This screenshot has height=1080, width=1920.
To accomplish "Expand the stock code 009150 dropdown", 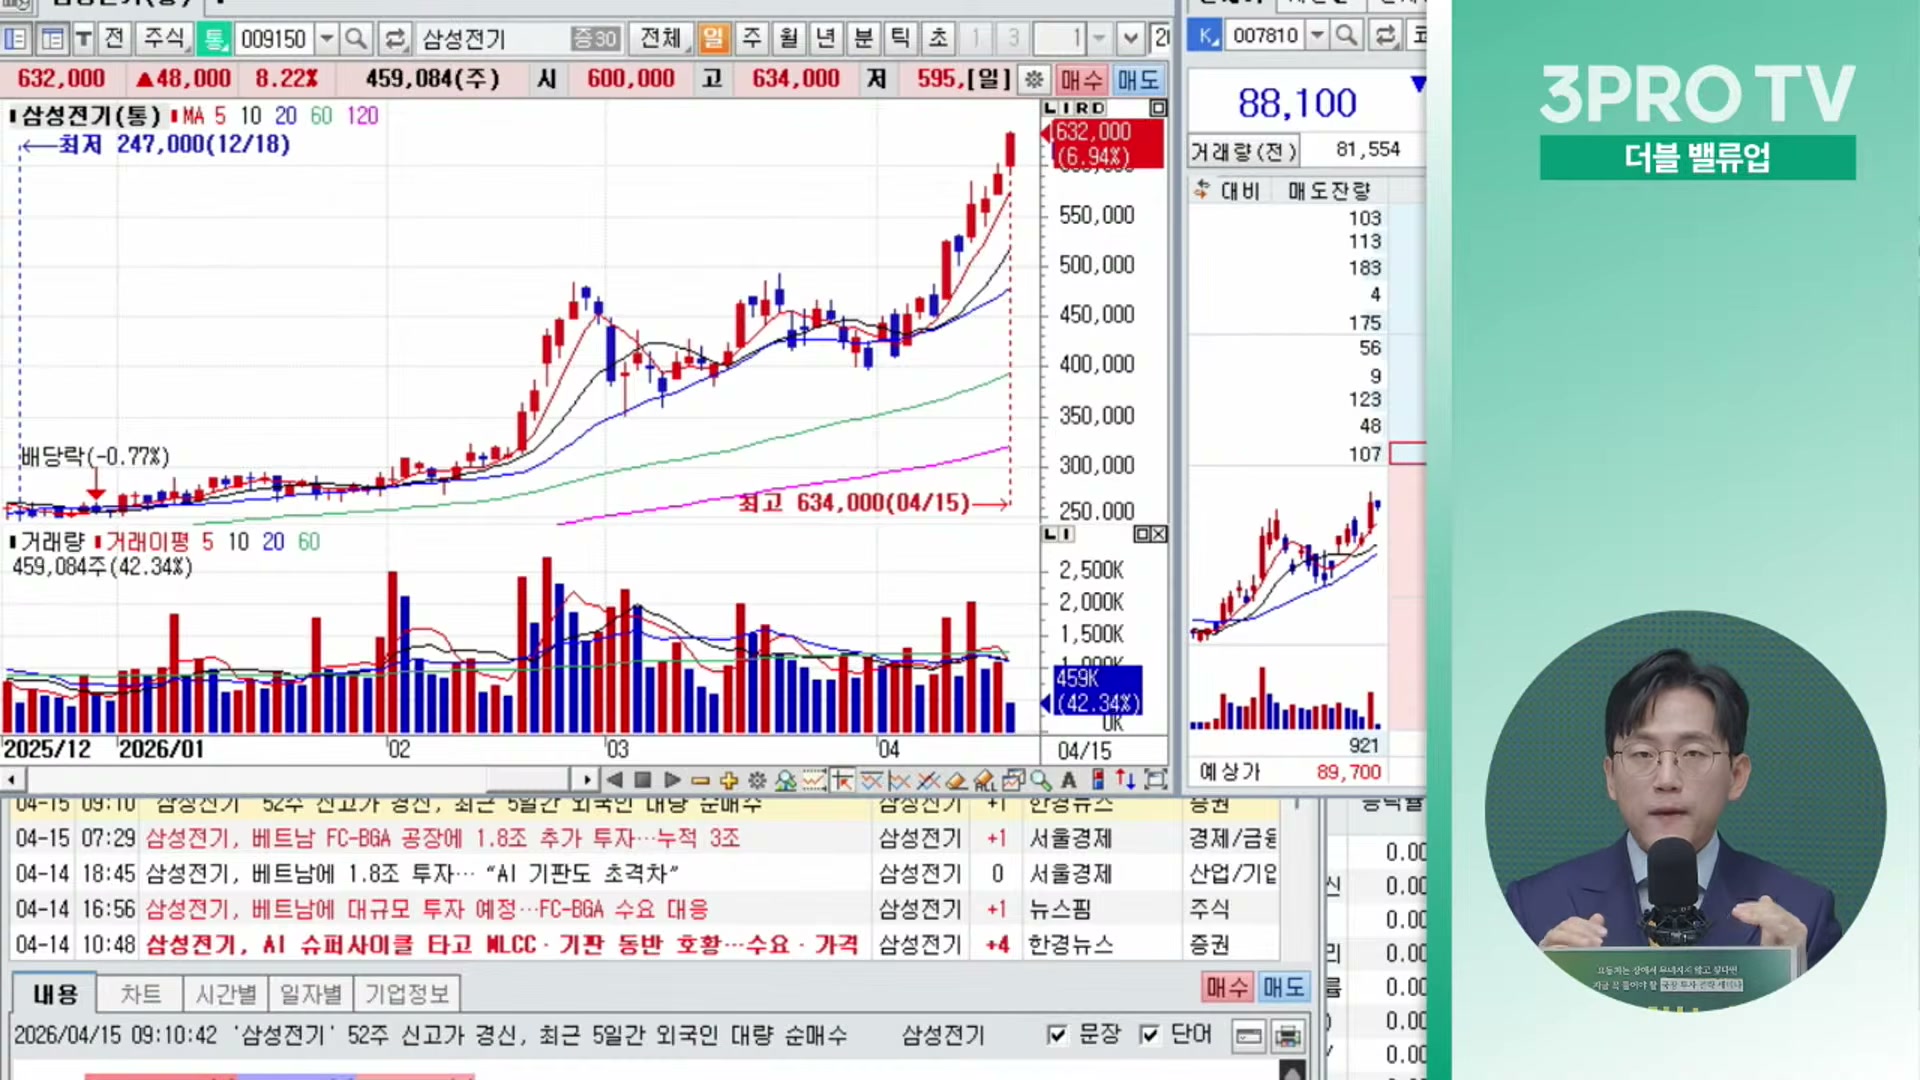I will [326, 39].
